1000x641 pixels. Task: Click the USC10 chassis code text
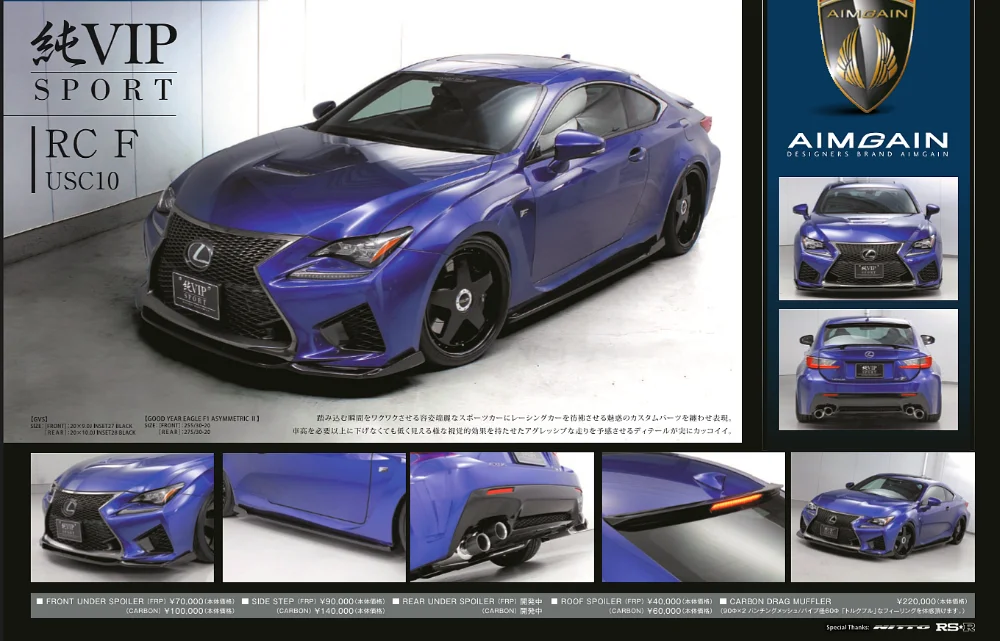[x=82, y=181]
